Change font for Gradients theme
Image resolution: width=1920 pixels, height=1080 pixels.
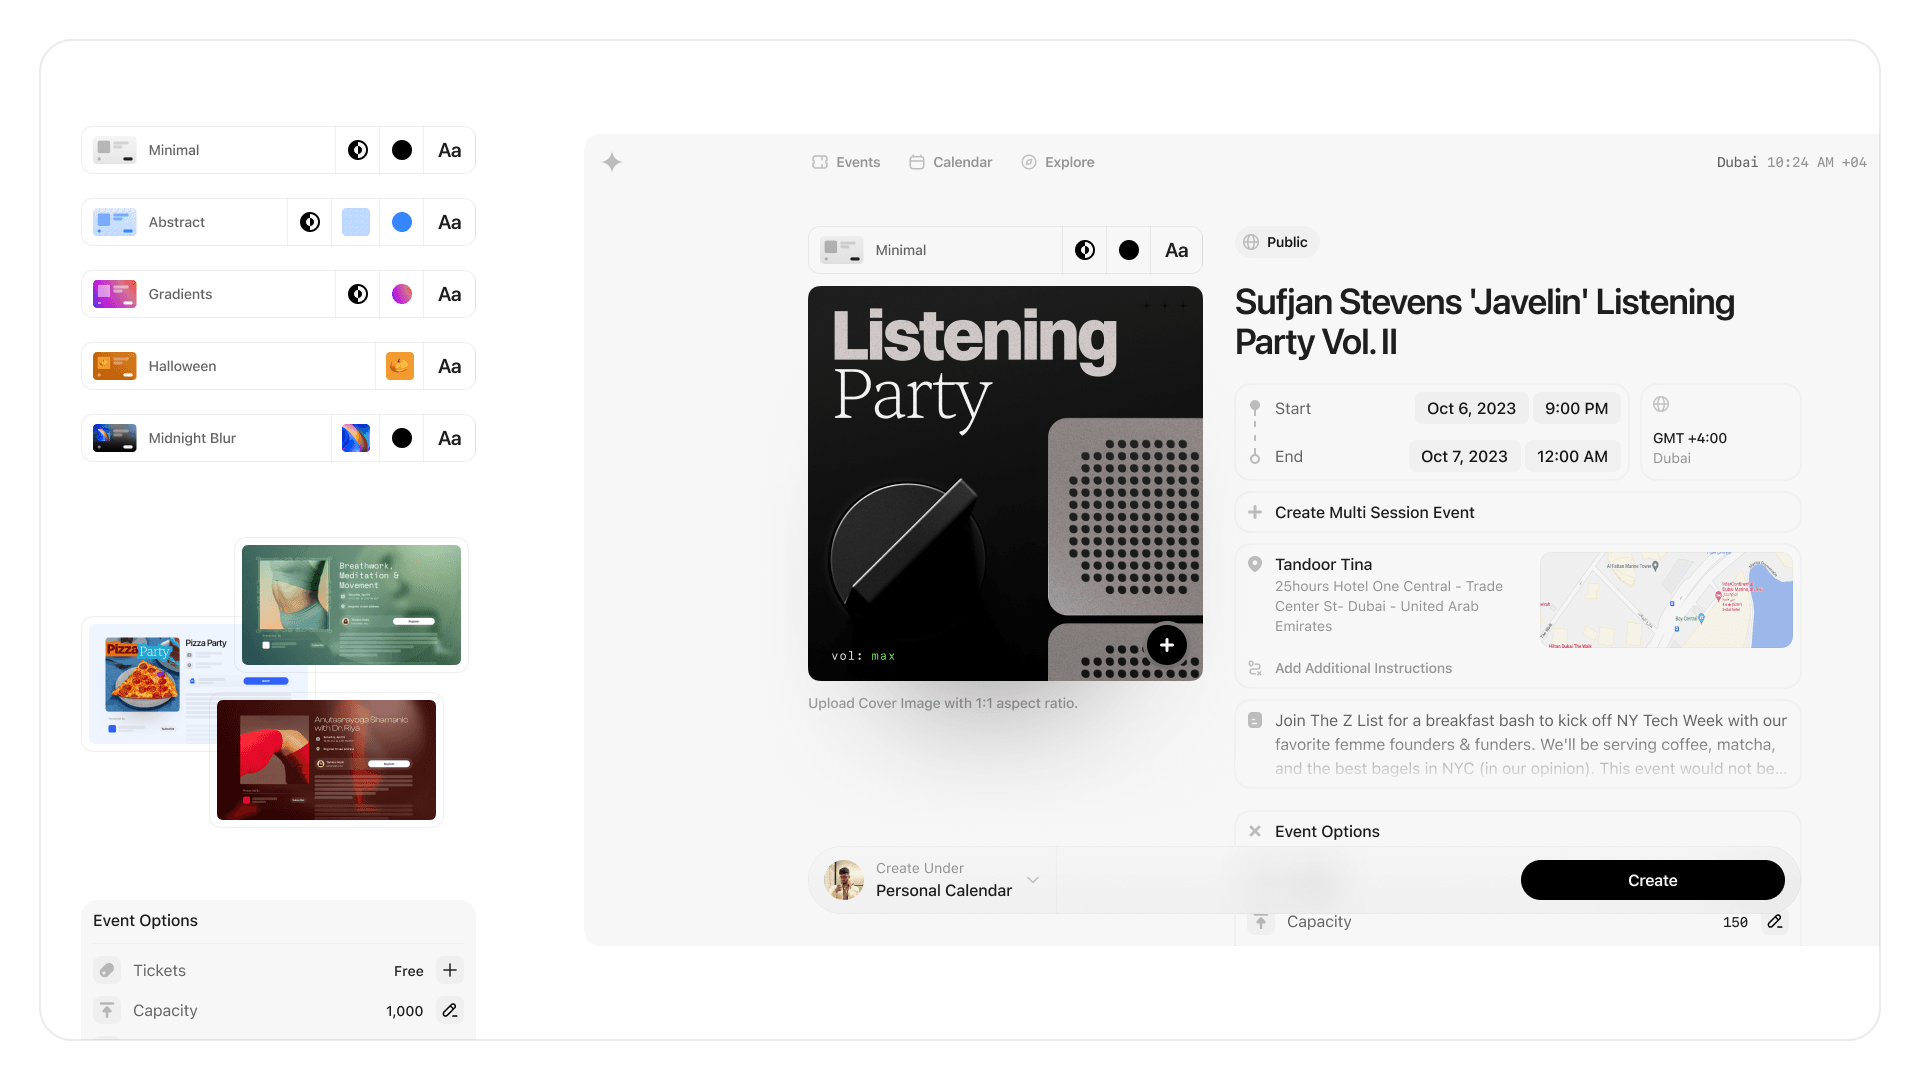pos(450,294)
